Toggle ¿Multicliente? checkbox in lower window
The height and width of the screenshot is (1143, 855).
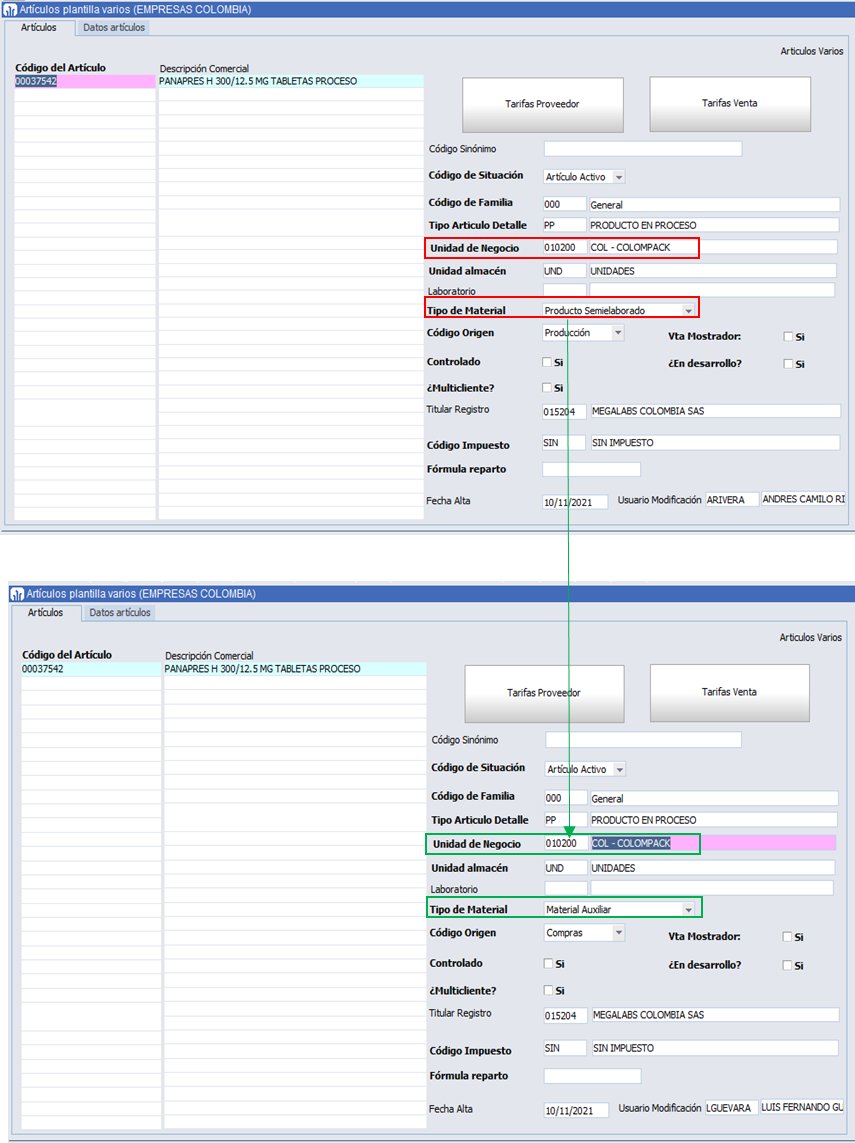pos(548,990)
